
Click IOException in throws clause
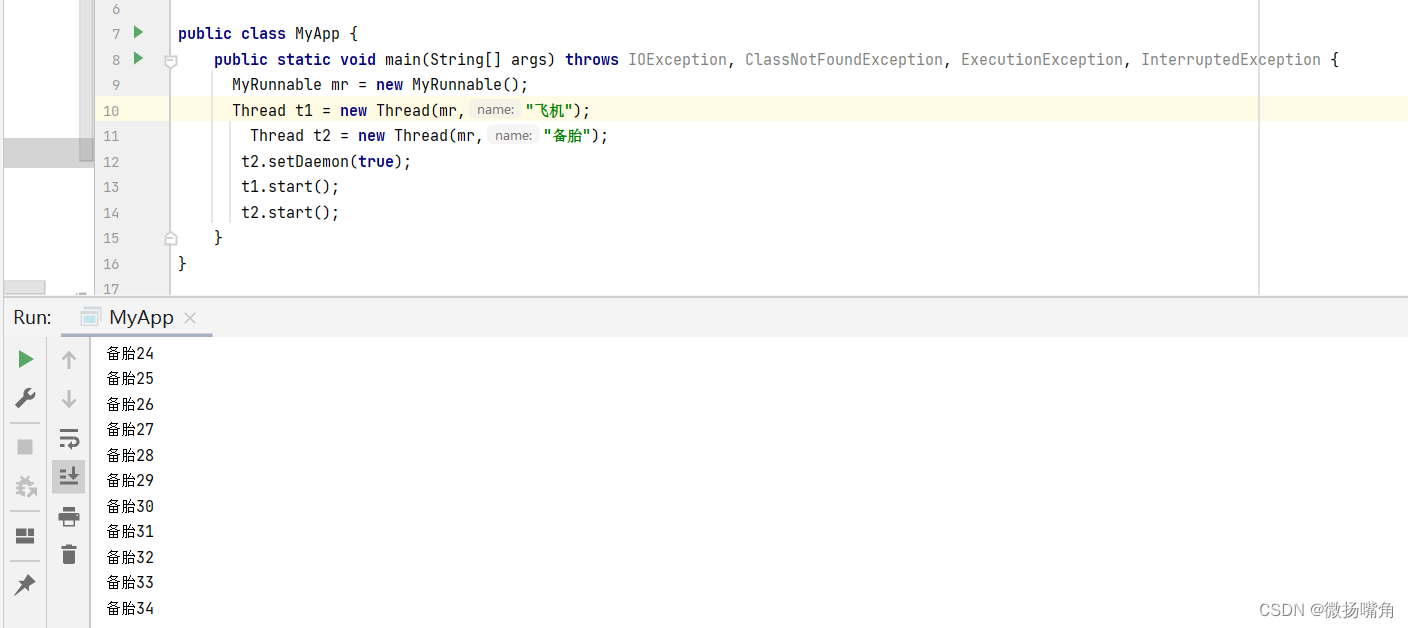(677, 59)
